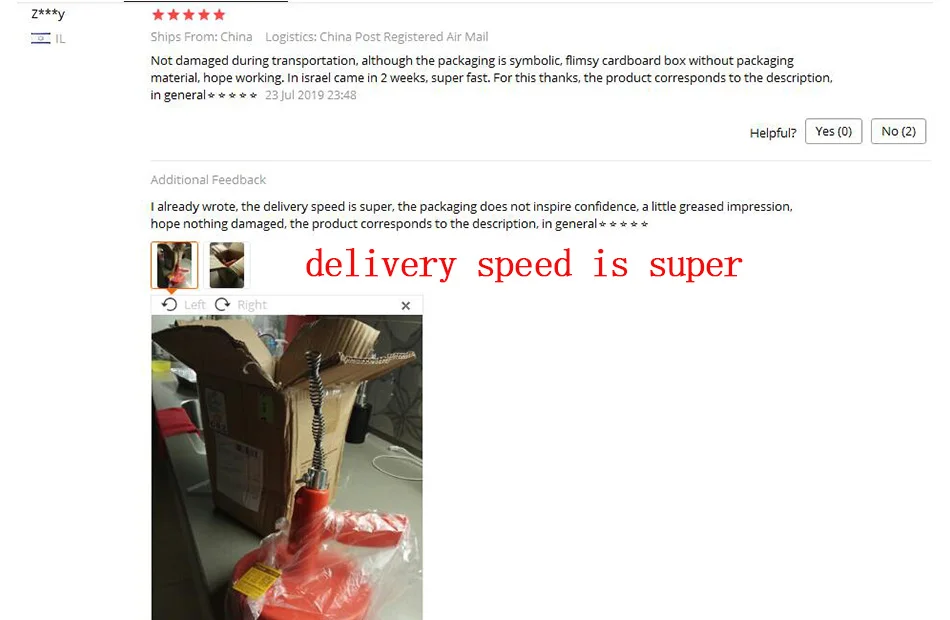This screenshot has height=620, width=950.
Task: Click the reviewer name Z***y
Action: tap(48, 14)
